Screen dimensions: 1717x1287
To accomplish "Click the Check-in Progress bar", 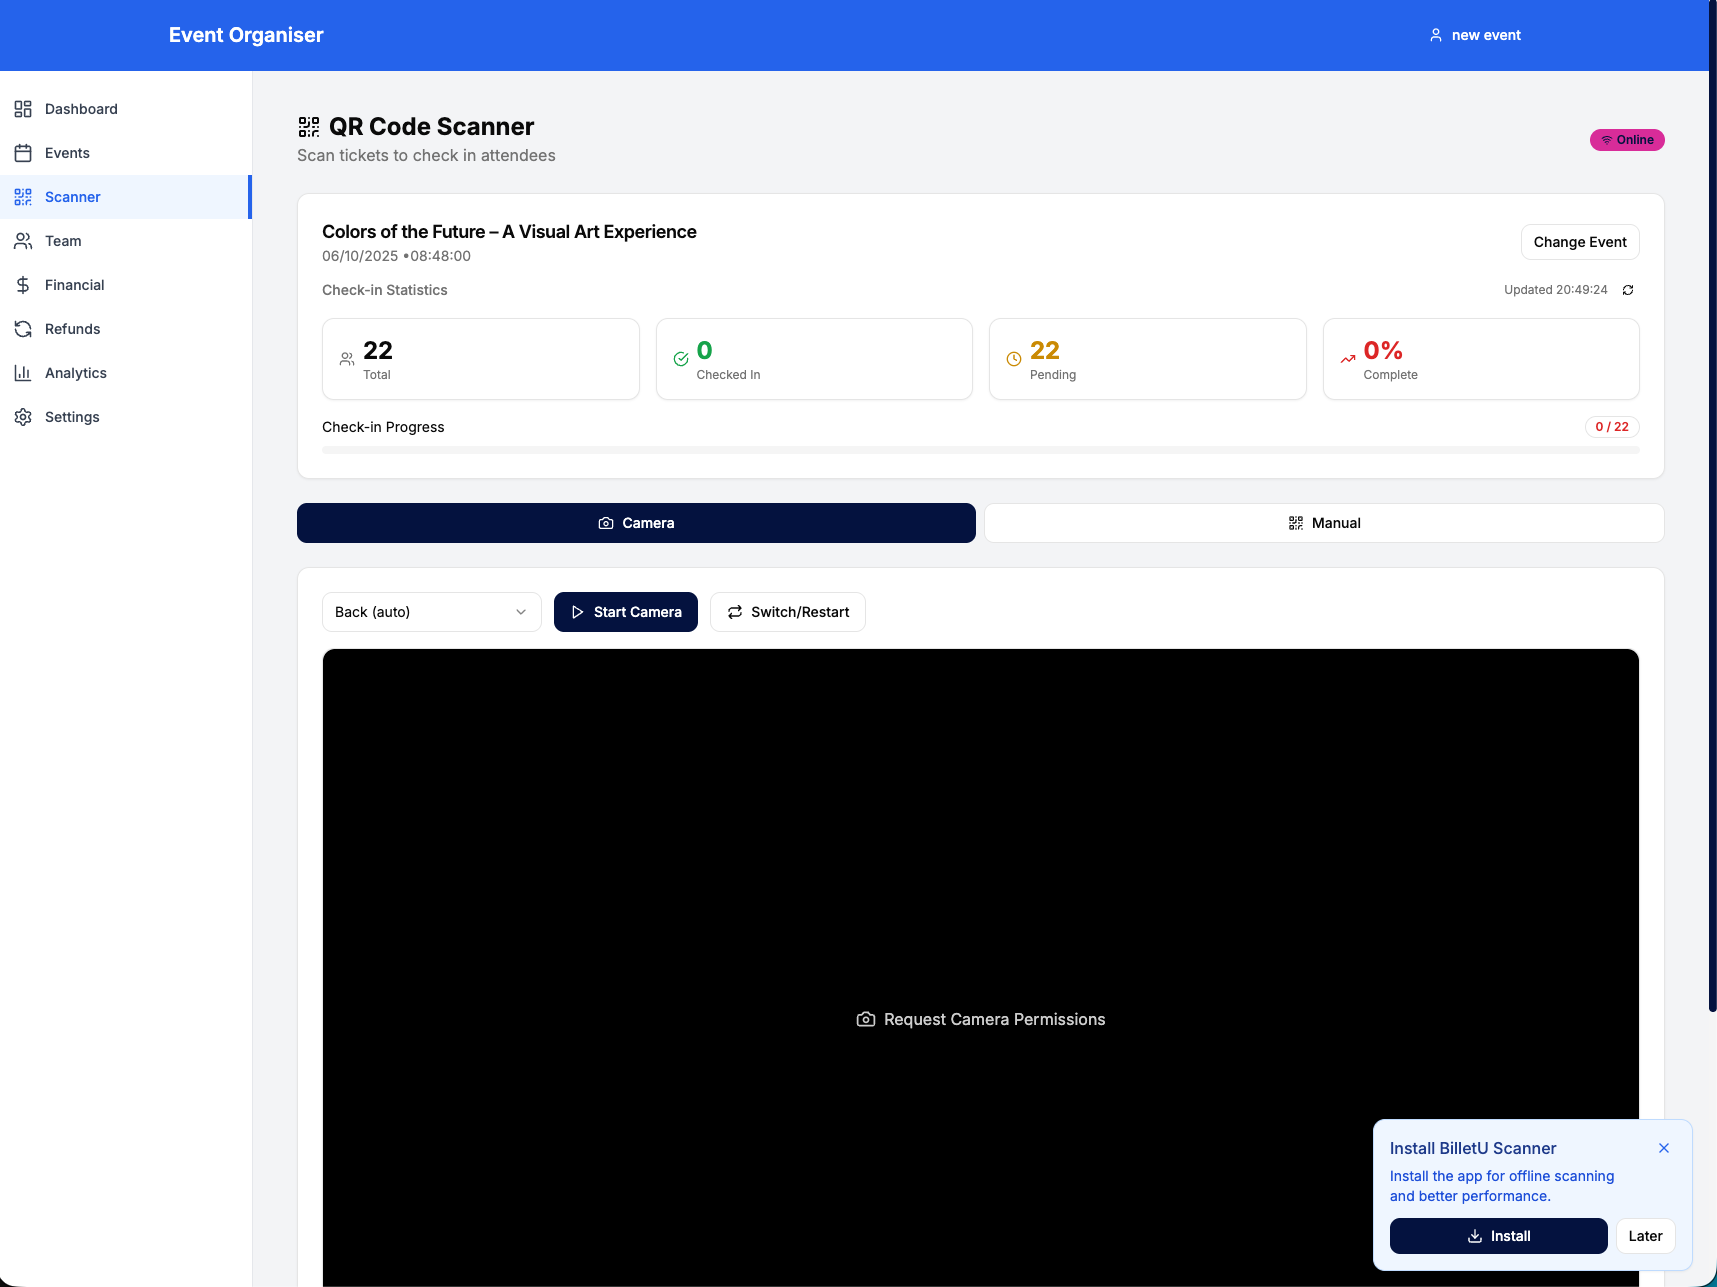I will pos(981,450).
